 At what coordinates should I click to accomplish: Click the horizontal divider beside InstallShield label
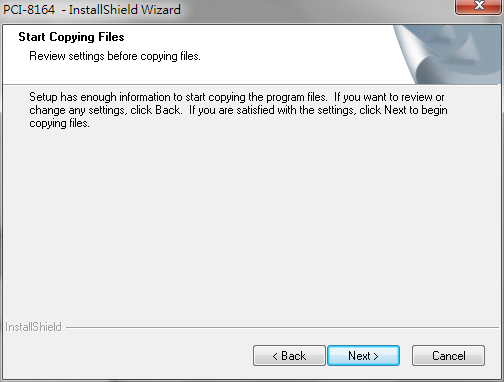[x=282, y=327]
